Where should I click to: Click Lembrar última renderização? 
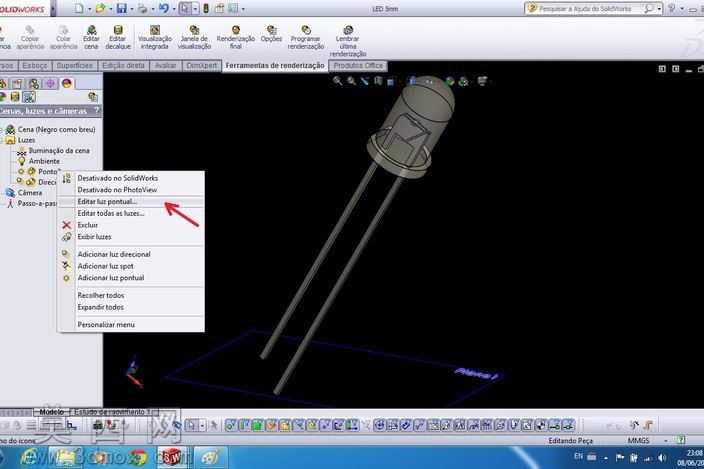click(x=348, y=41)
